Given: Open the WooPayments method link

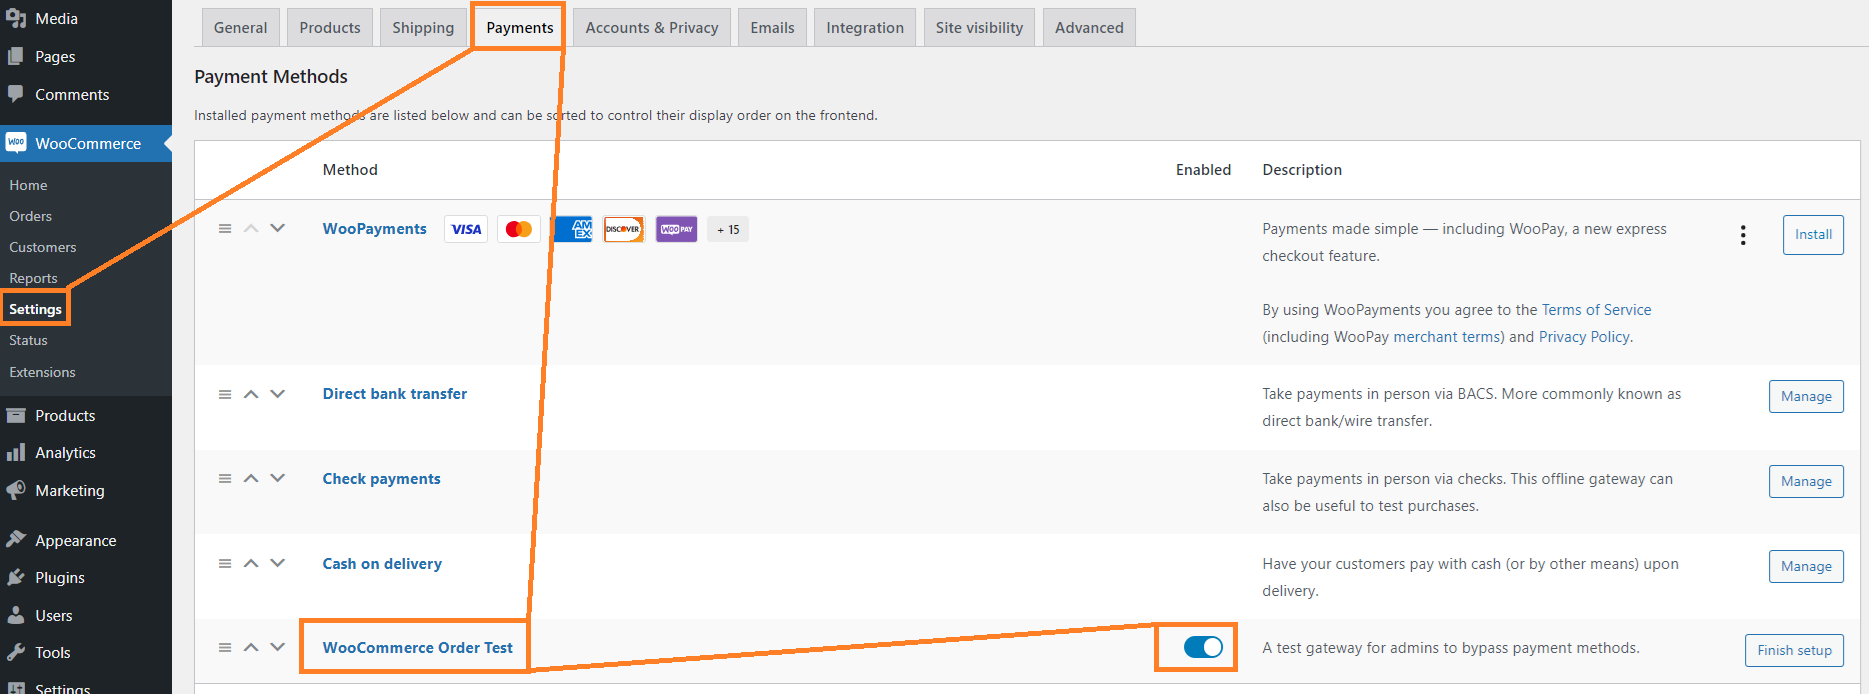Looking at the screenshot, I should (374, 229).
